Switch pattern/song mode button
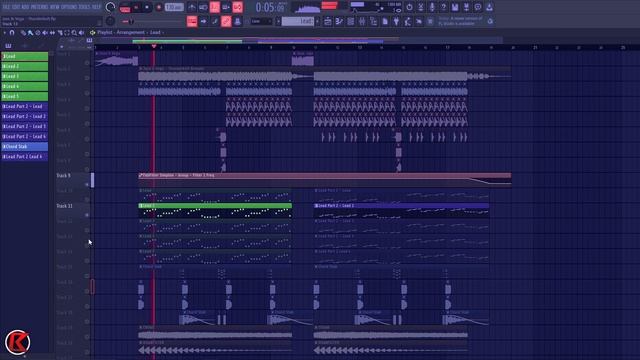The height and width of the screenshot is (360, 640). point(125,7)
